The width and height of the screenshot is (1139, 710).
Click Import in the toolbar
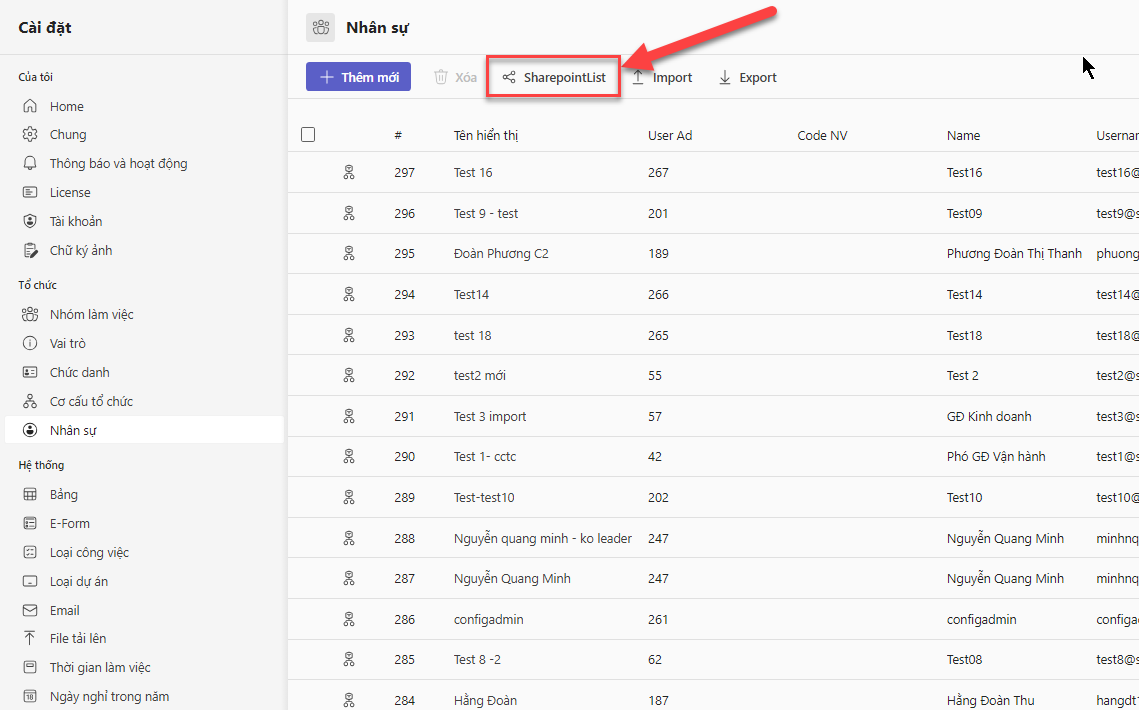(x=662, y=78)
